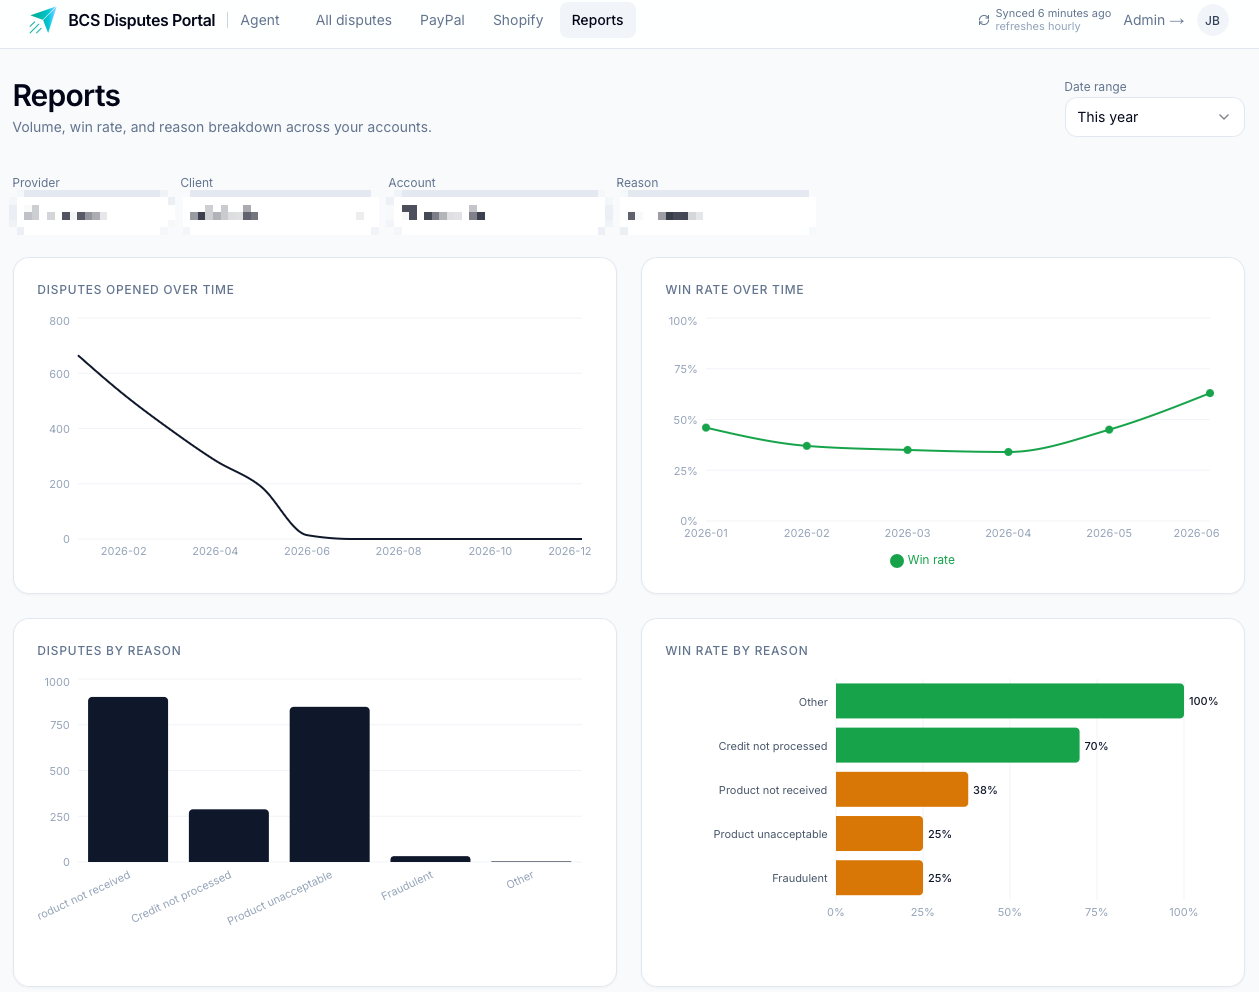Expand the Reason filter dropdown
This screenshot has height=992, width=1259.
[716, 213]
